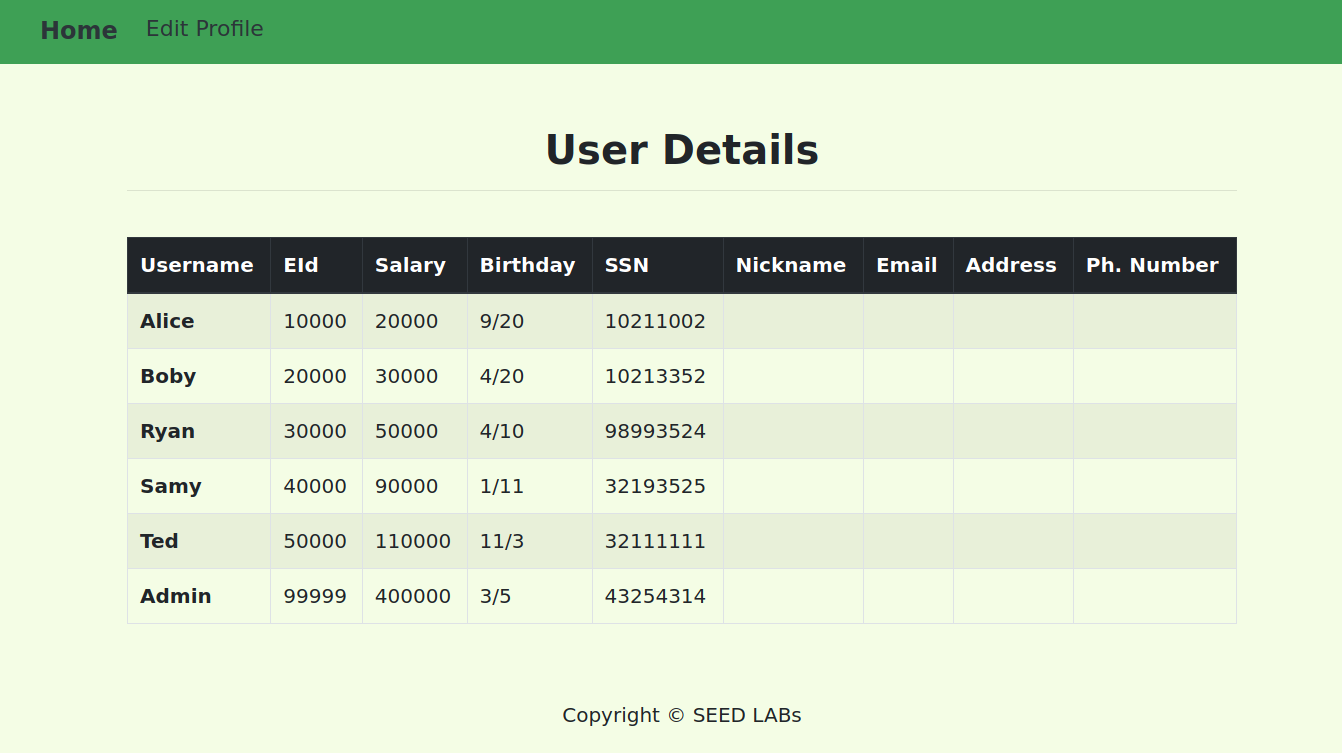Select the SSN column header
Viewport: 1342px width, 753px height.
(626, 265)
